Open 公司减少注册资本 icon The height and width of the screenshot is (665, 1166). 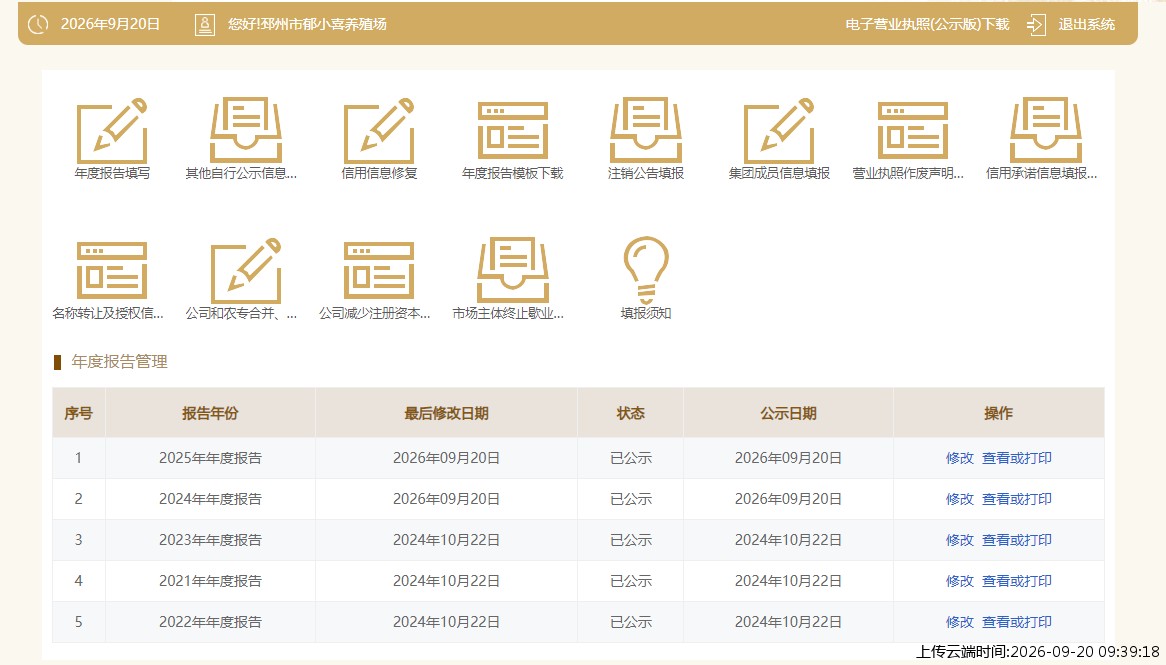pos(379,270)
